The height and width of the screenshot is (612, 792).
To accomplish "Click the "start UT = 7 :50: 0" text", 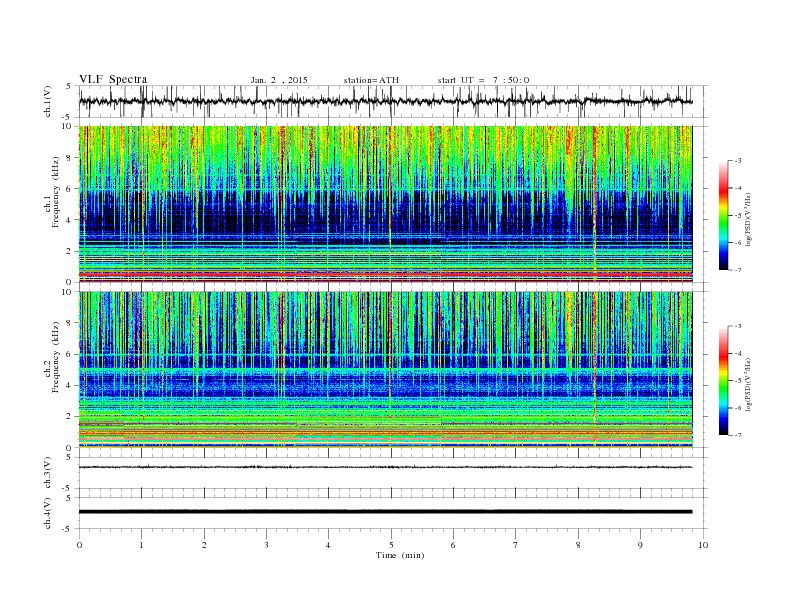I will (x=483, y=80).
